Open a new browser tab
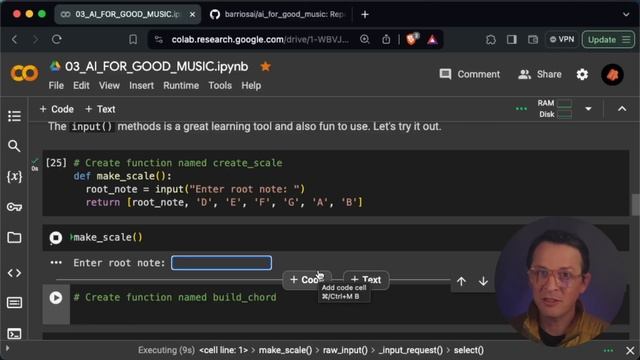The height and width of the screenshot is (360, 640). point(364,14)
